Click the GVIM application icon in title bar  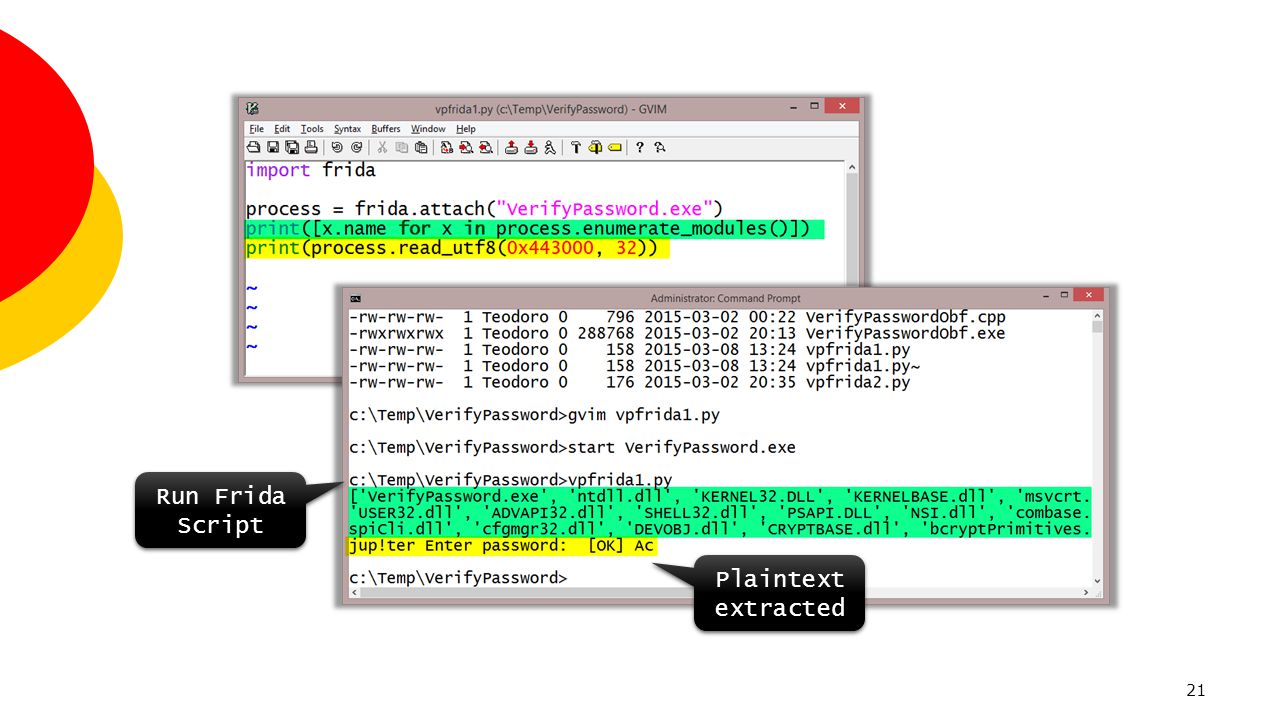[x=253, y=108]
